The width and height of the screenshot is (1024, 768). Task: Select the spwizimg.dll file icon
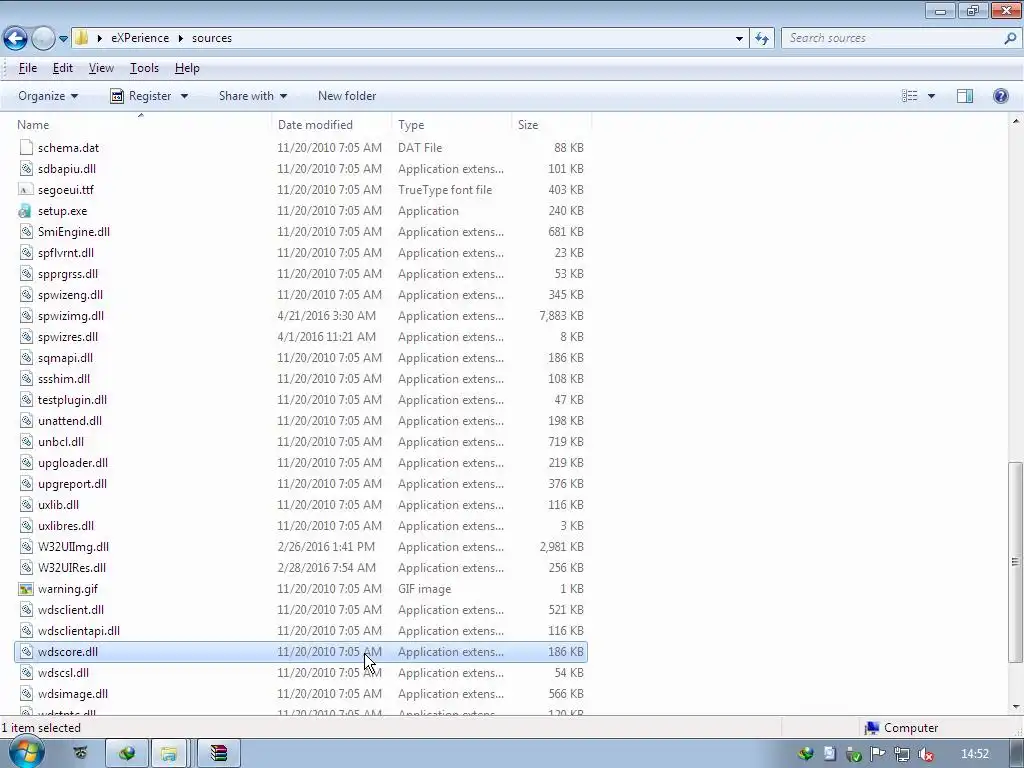point(26,316)
